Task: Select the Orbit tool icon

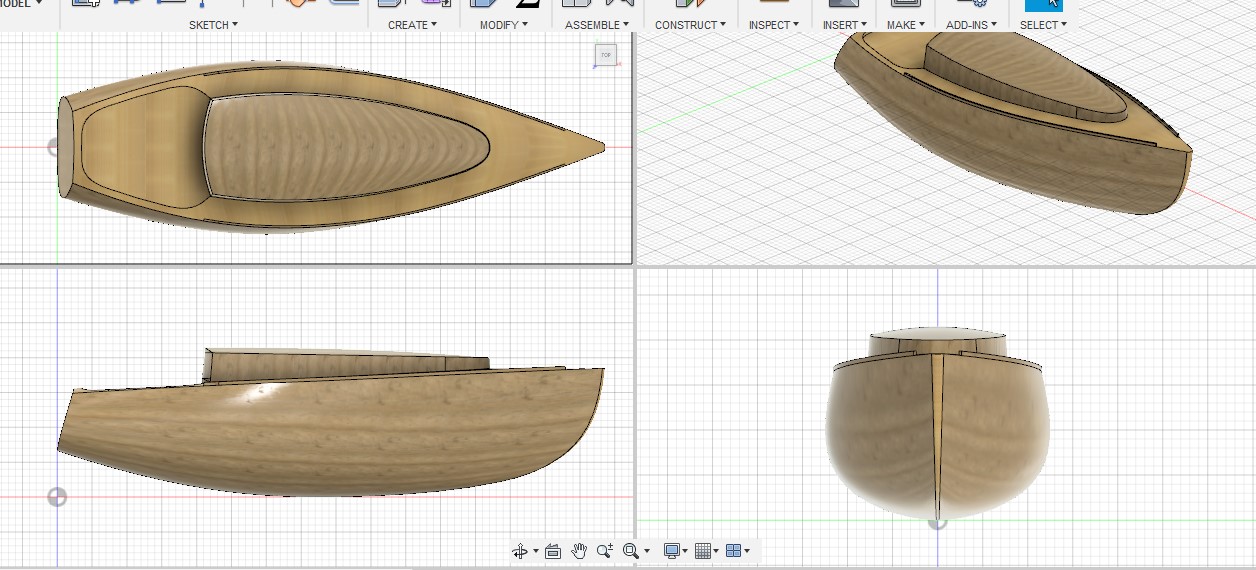Action: tap(519, 551)
